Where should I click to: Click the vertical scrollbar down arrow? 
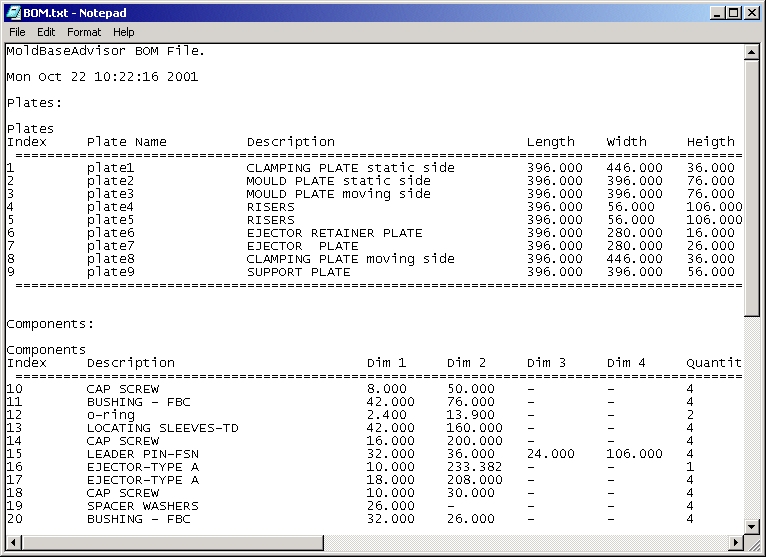click(751, 526)
